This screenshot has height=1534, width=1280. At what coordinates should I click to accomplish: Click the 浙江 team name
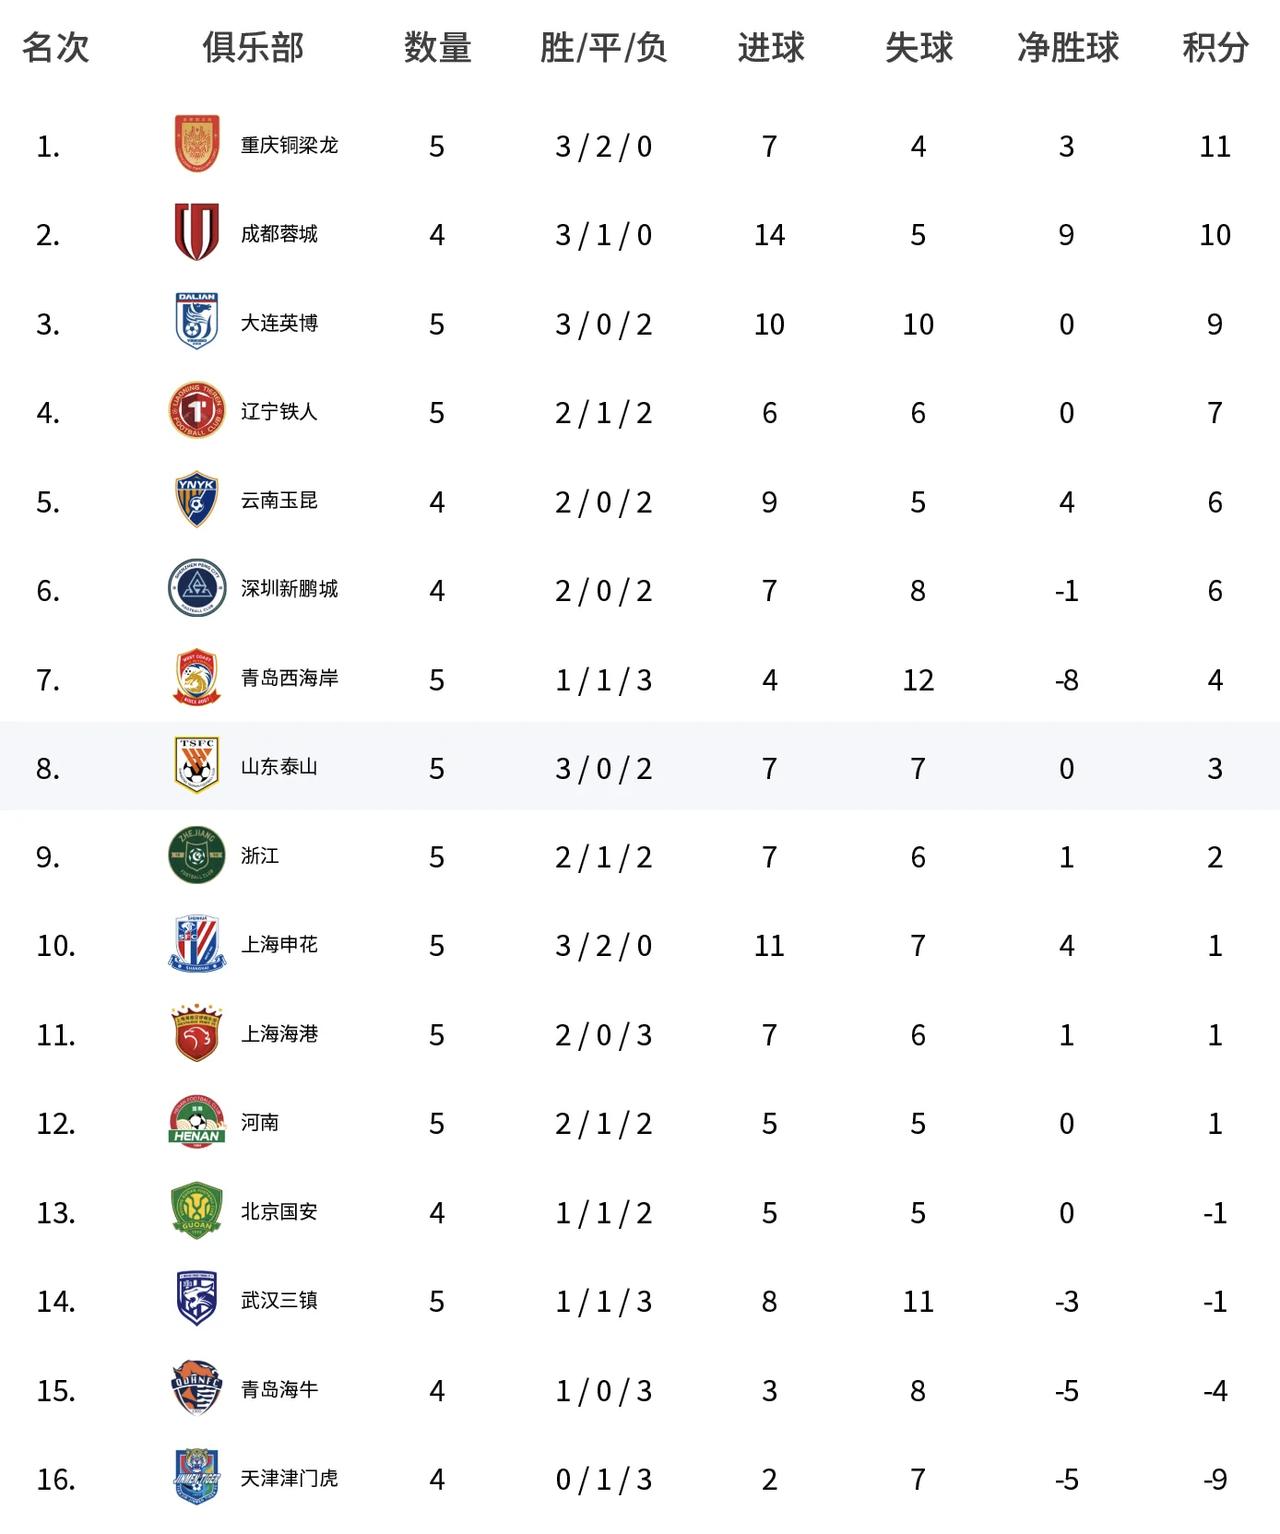[x=260, y=856]
